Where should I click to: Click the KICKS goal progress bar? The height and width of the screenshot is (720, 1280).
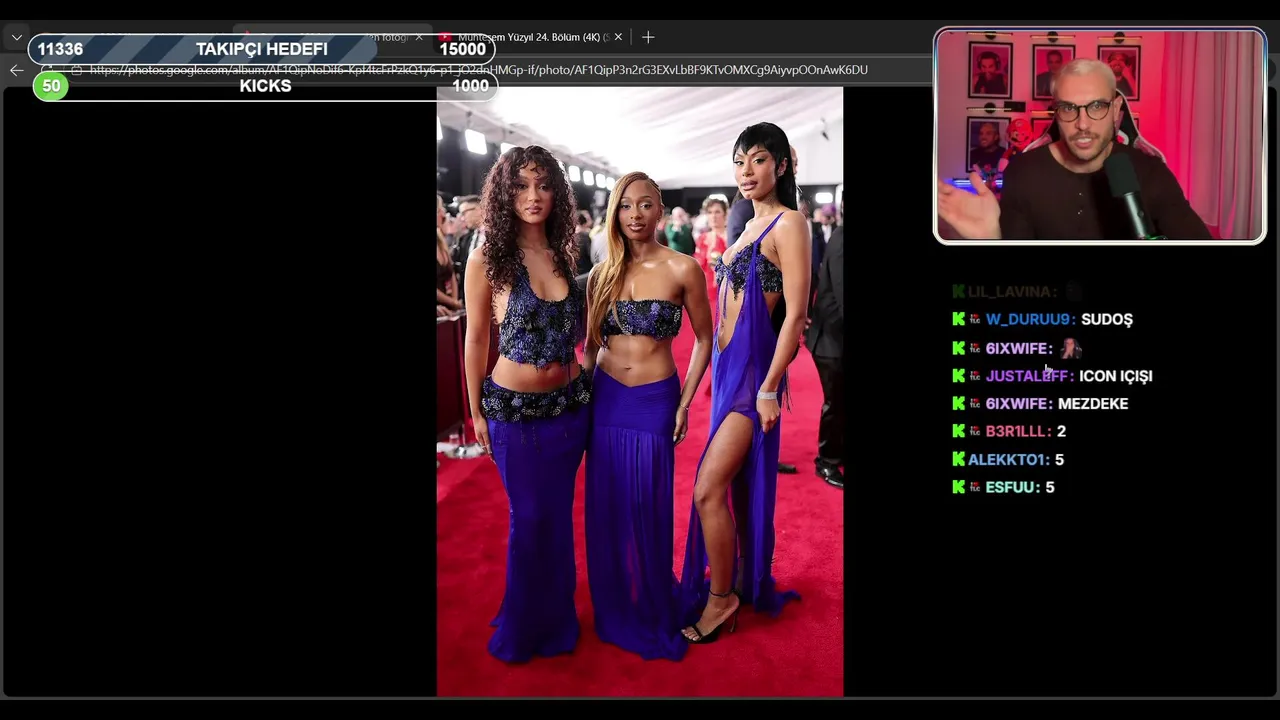pyautogui.click(x=265, y=86)
